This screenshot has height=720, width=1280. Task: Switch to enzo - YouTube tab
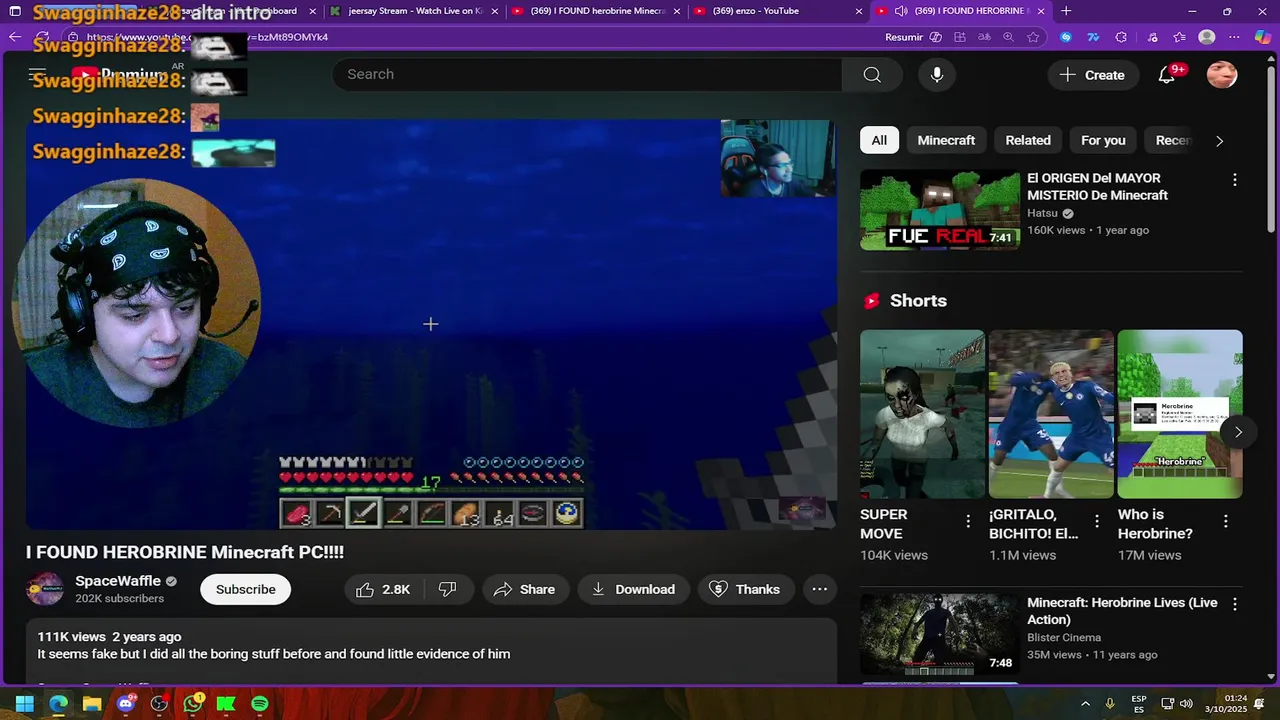[777, 11]
